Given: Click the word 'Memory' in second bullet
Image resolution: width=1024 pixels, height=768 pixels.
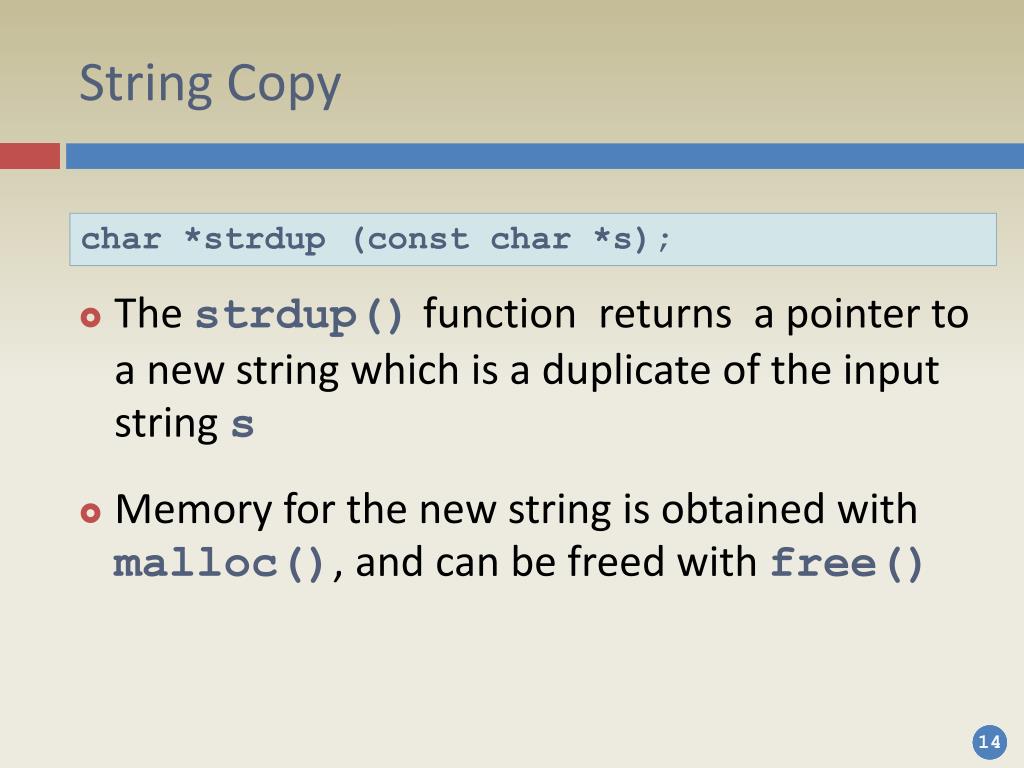Looking at the screenshot, I should click(193, 509).
